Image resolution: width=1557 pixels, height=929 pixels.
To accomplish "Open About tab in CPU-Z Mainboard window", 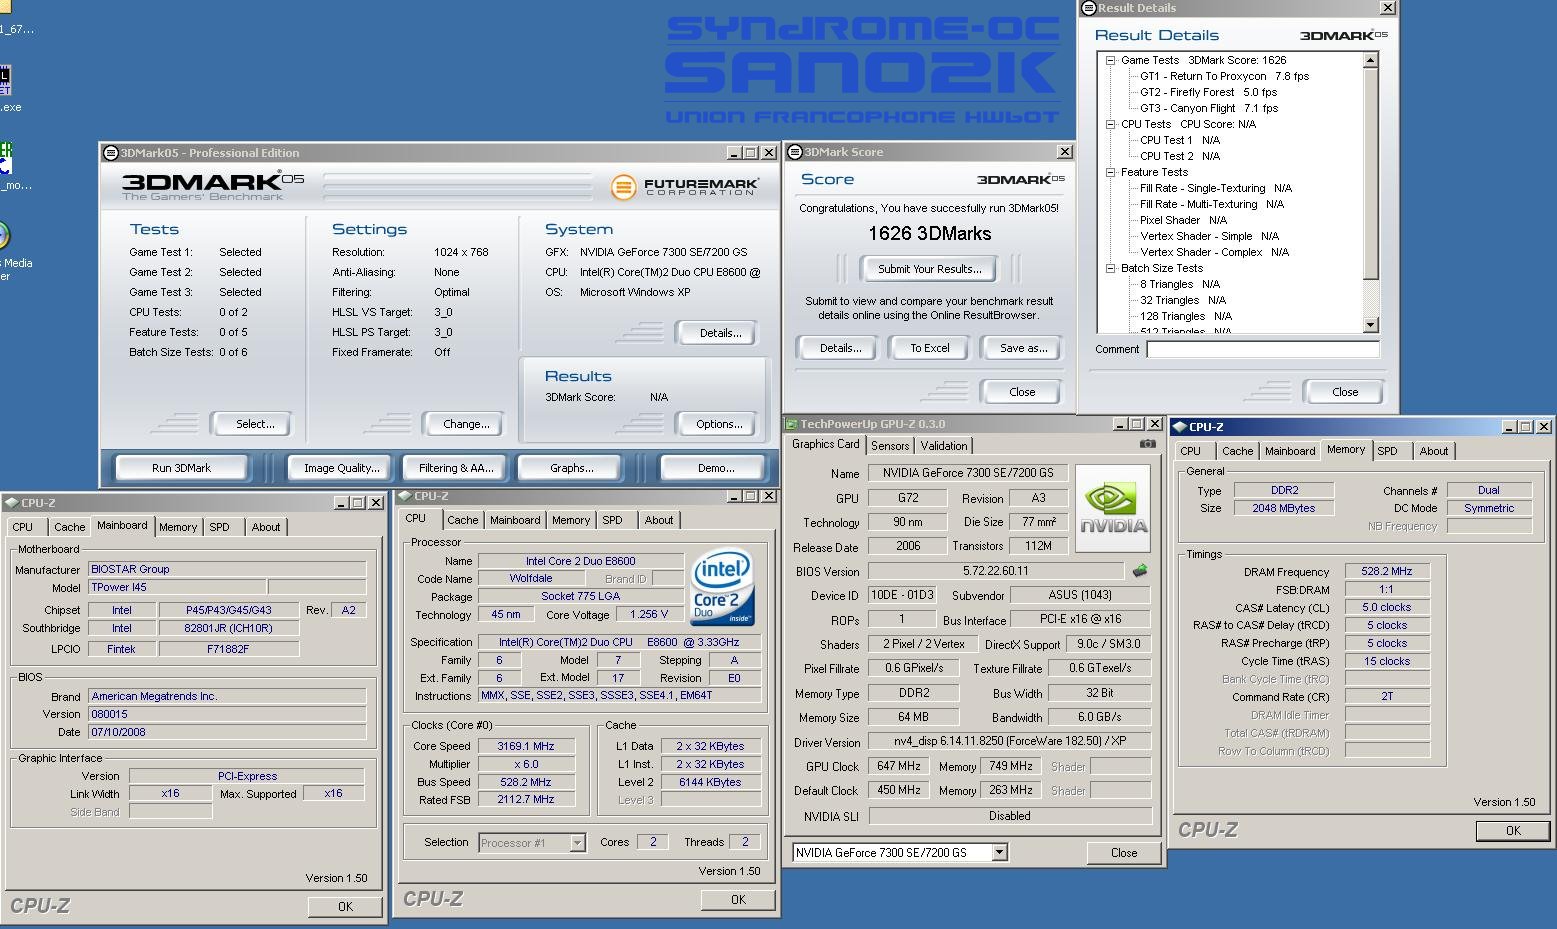I will (266, 527).
